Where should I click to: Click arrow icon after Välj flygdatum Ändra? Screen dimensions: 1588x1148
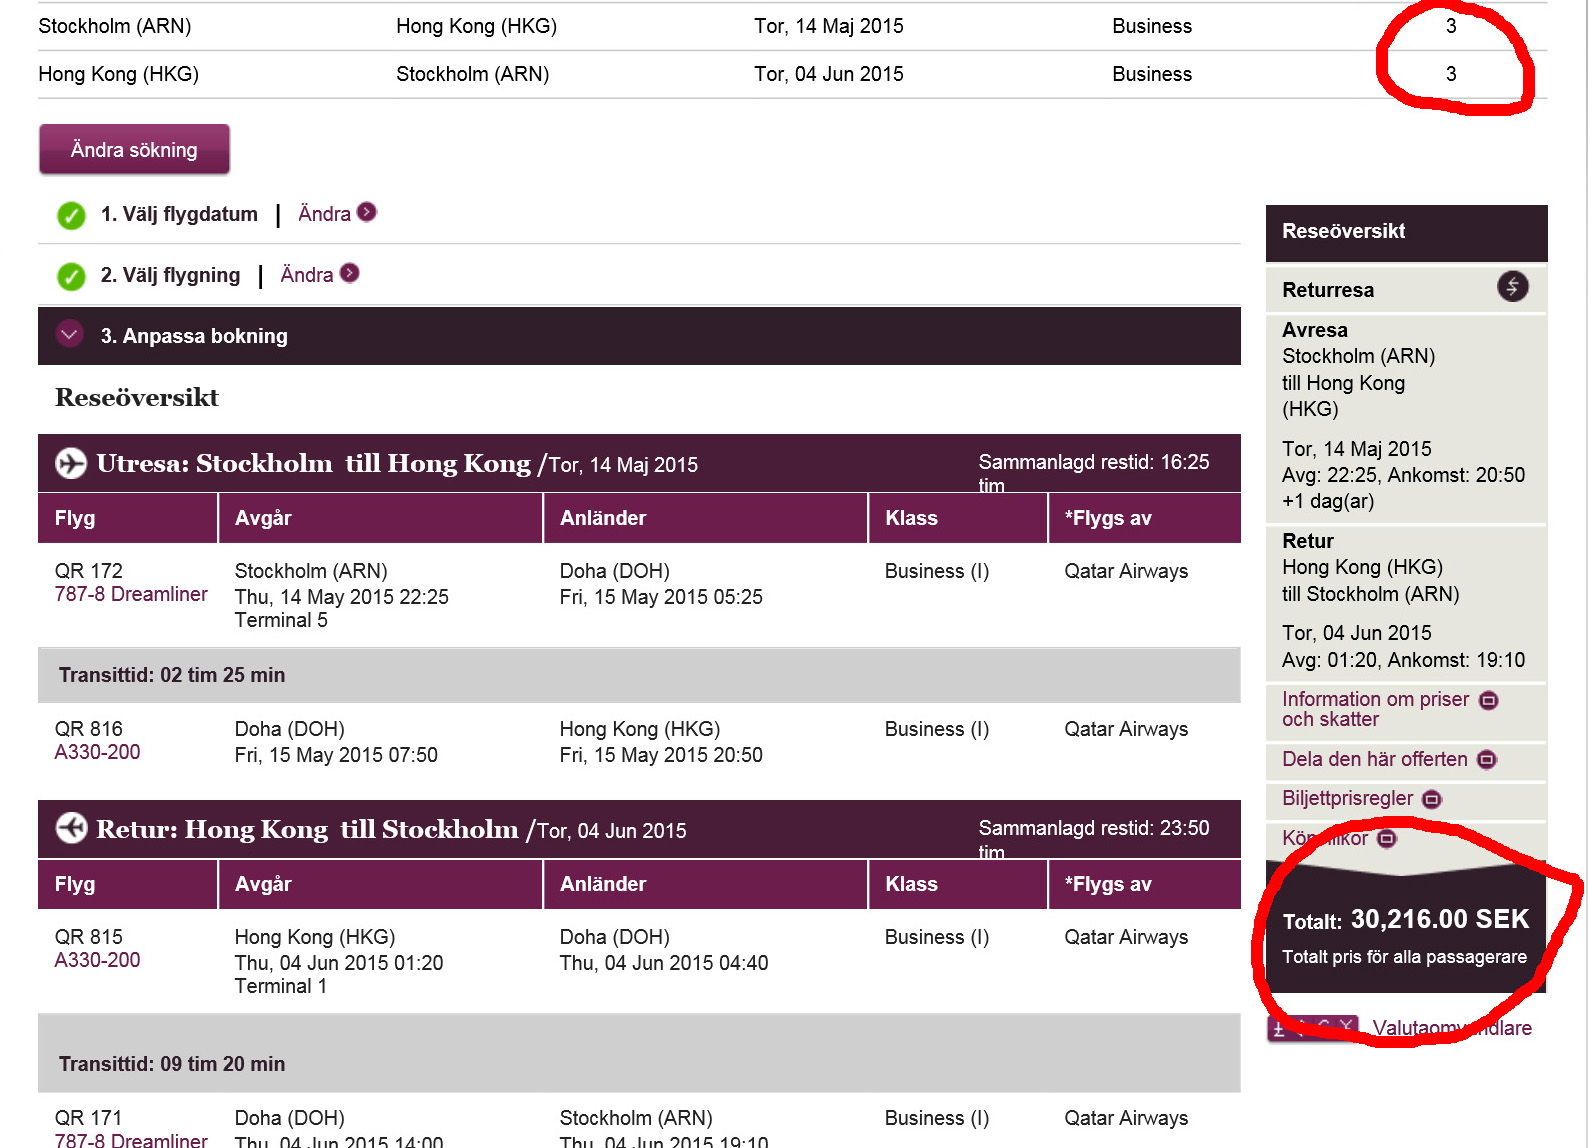pos(367,212)
